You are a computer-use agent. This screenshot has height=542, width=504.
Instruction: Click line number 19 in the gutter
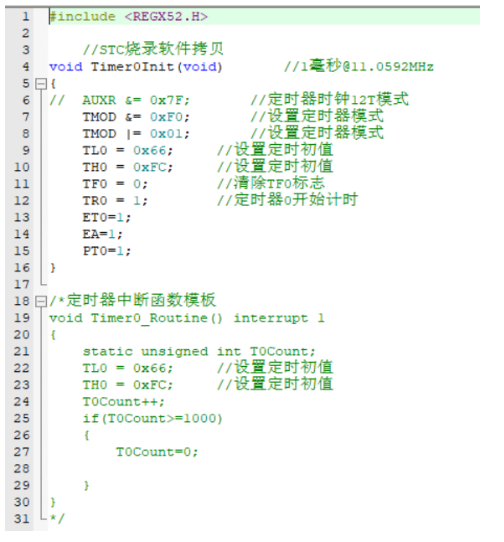click(21, 318)
